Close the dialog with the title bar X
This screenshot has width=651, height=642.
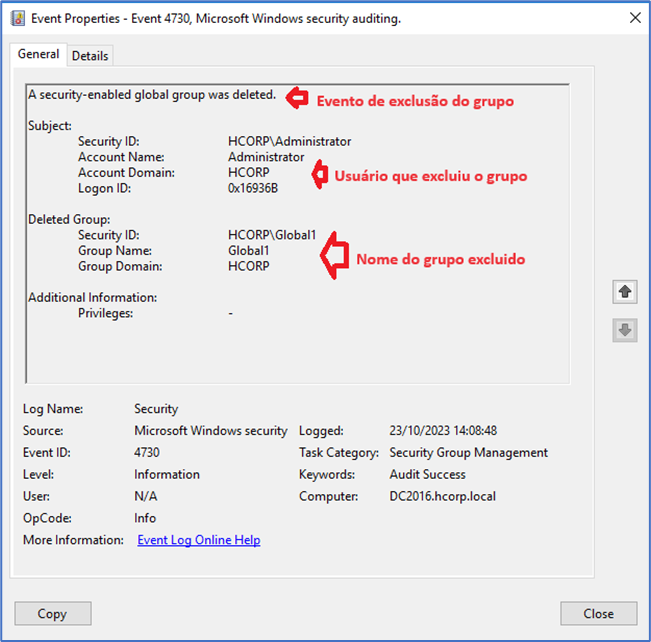(x=634, y=18)
